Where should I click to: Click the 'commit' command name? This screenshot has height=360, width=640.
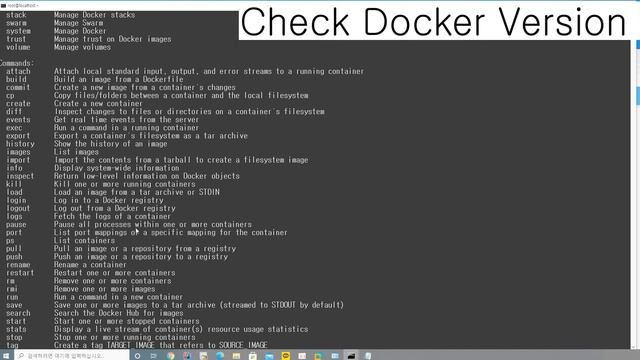18,87
